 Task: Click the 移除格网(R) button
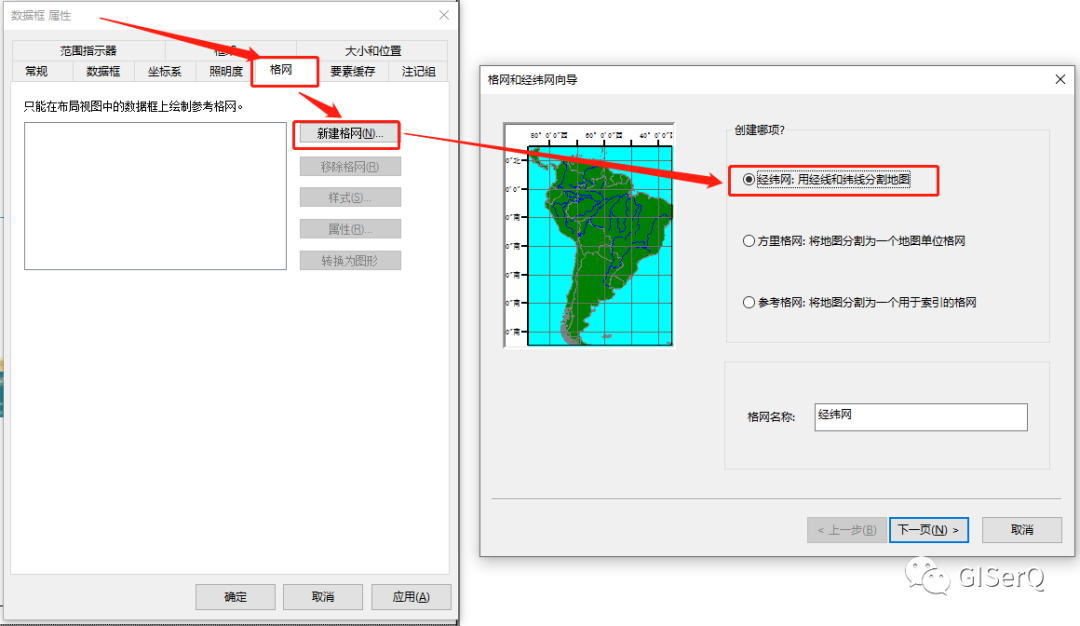coord(350,167)
